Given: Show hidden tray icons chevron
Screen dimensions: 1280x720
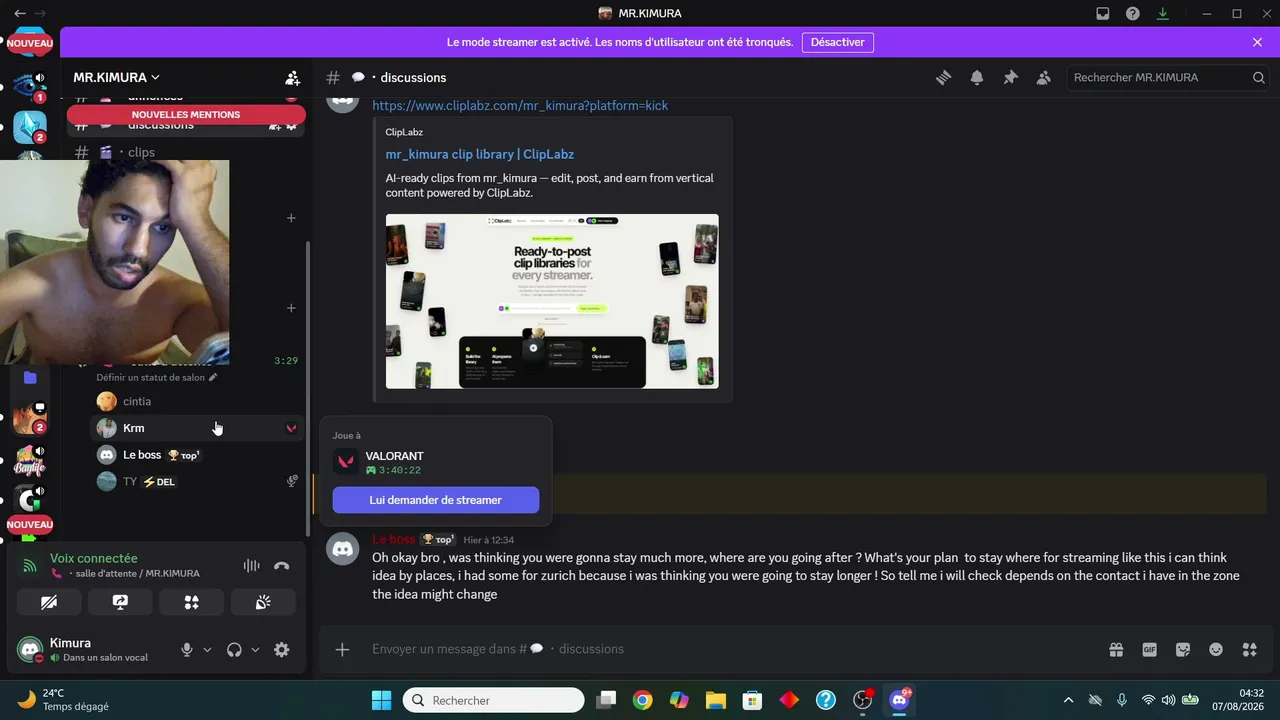Looking at the screenshot, I should [x=1068, y=700].
